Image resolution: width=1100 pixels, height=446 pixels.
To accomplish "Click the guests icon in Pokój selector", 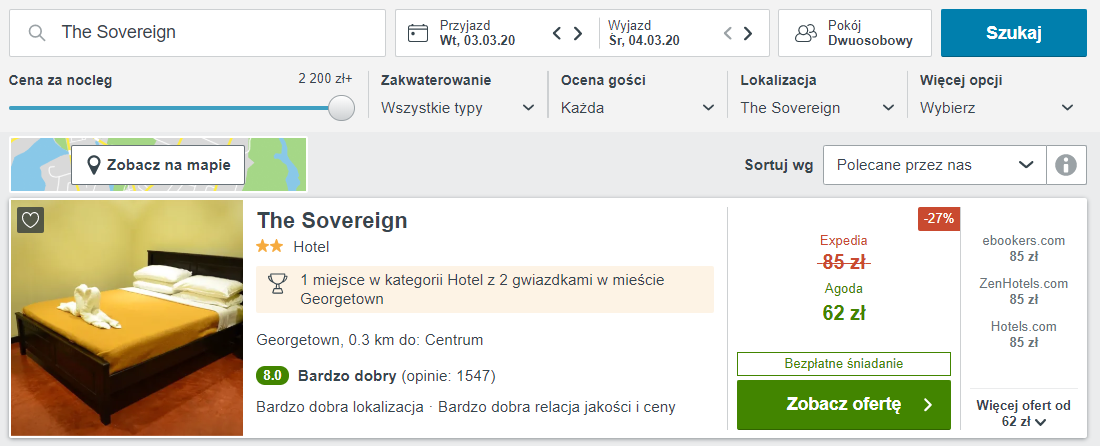I will [806, 33].
